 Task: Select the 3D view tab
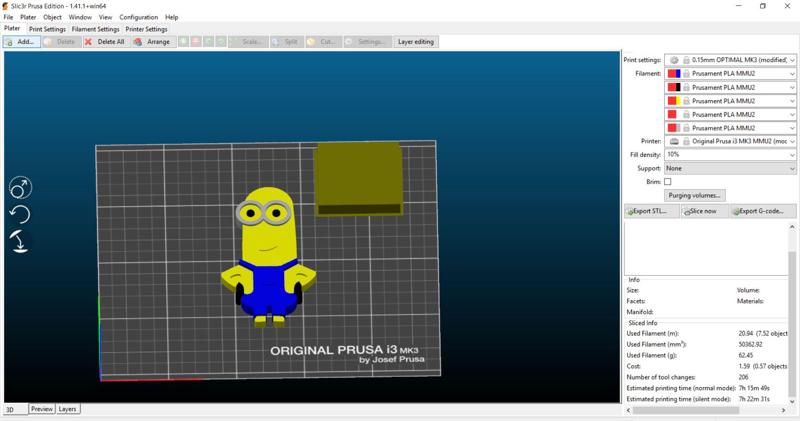[x=15, y=409]
